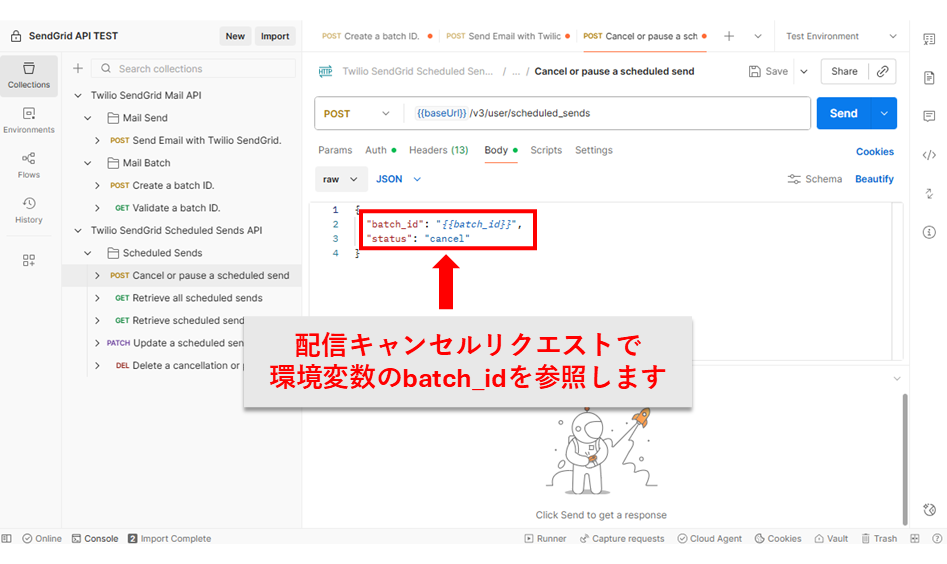Click the Import button
This screenshot has width=947, height=564.
point(275,36)
